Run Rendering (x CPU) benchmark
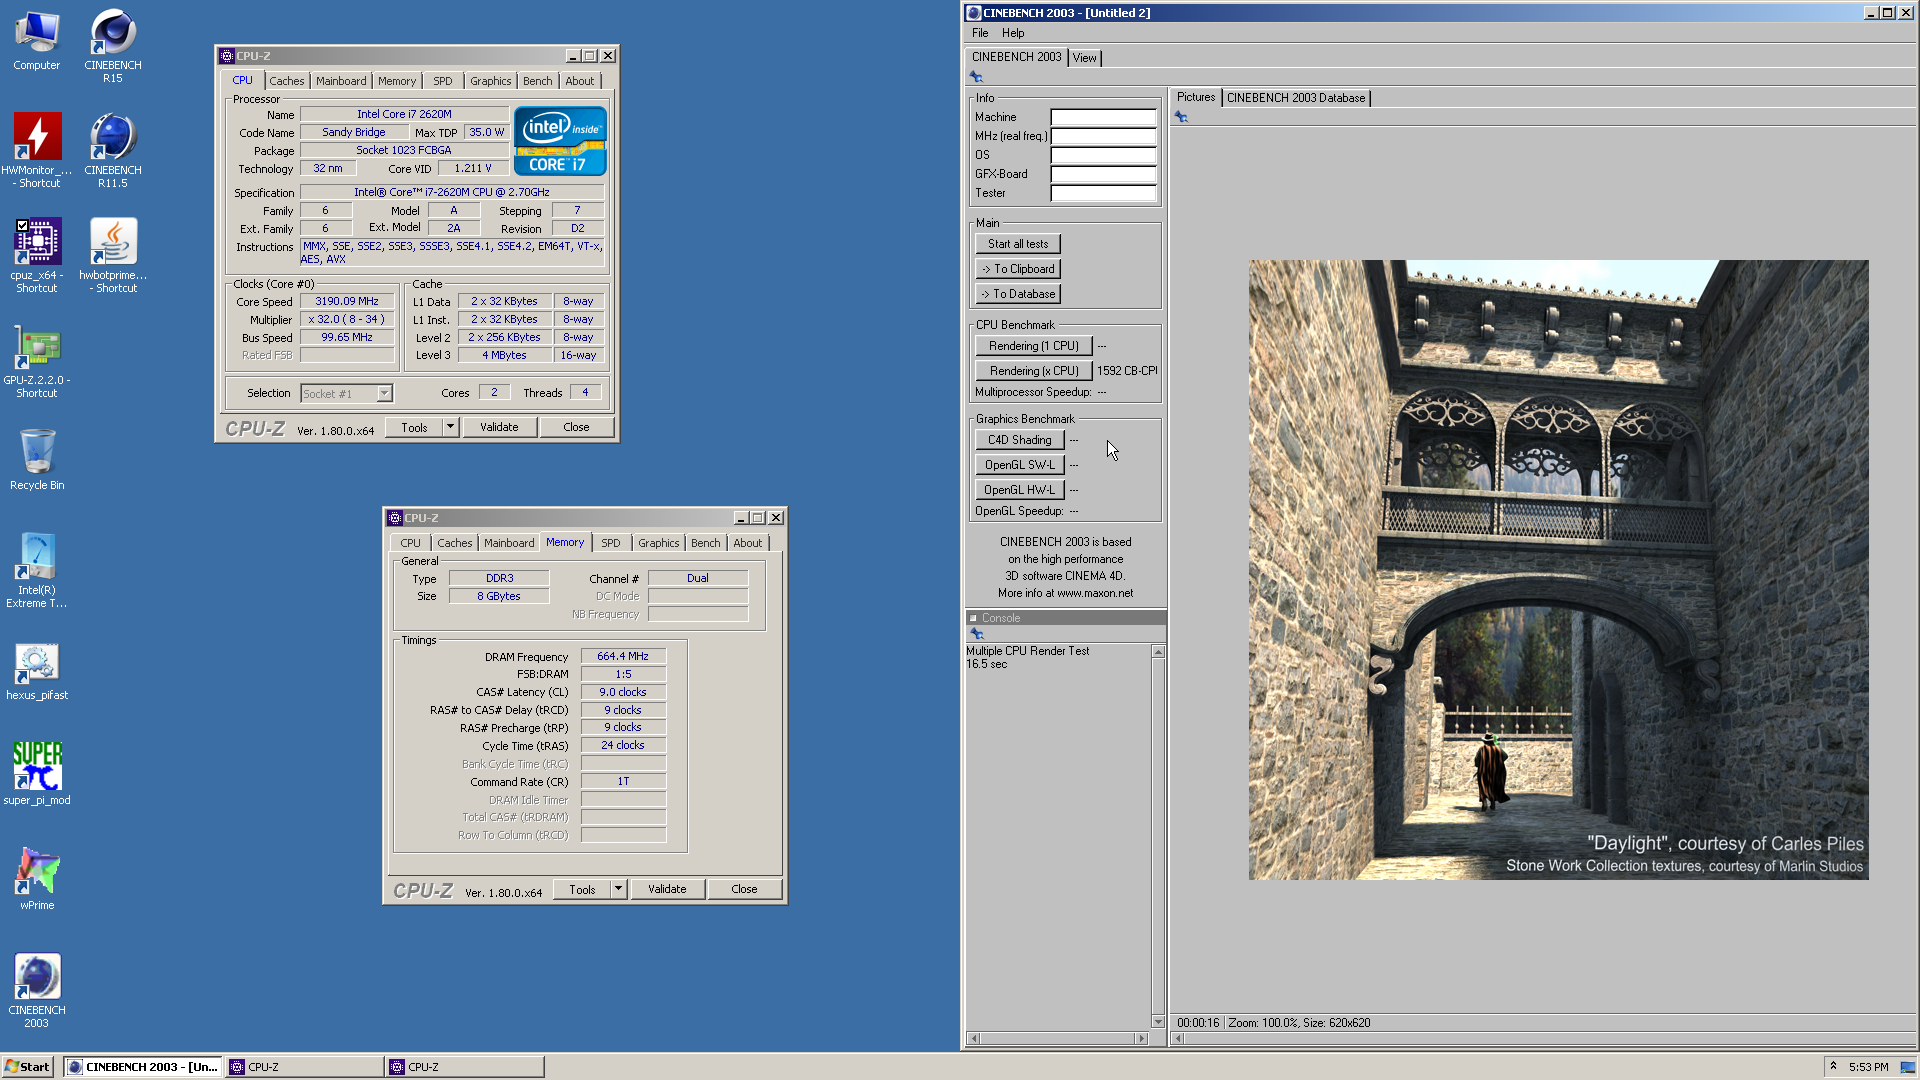Image resolution: width=1920 pixels, height=1080 pixels. point(1033,371)
